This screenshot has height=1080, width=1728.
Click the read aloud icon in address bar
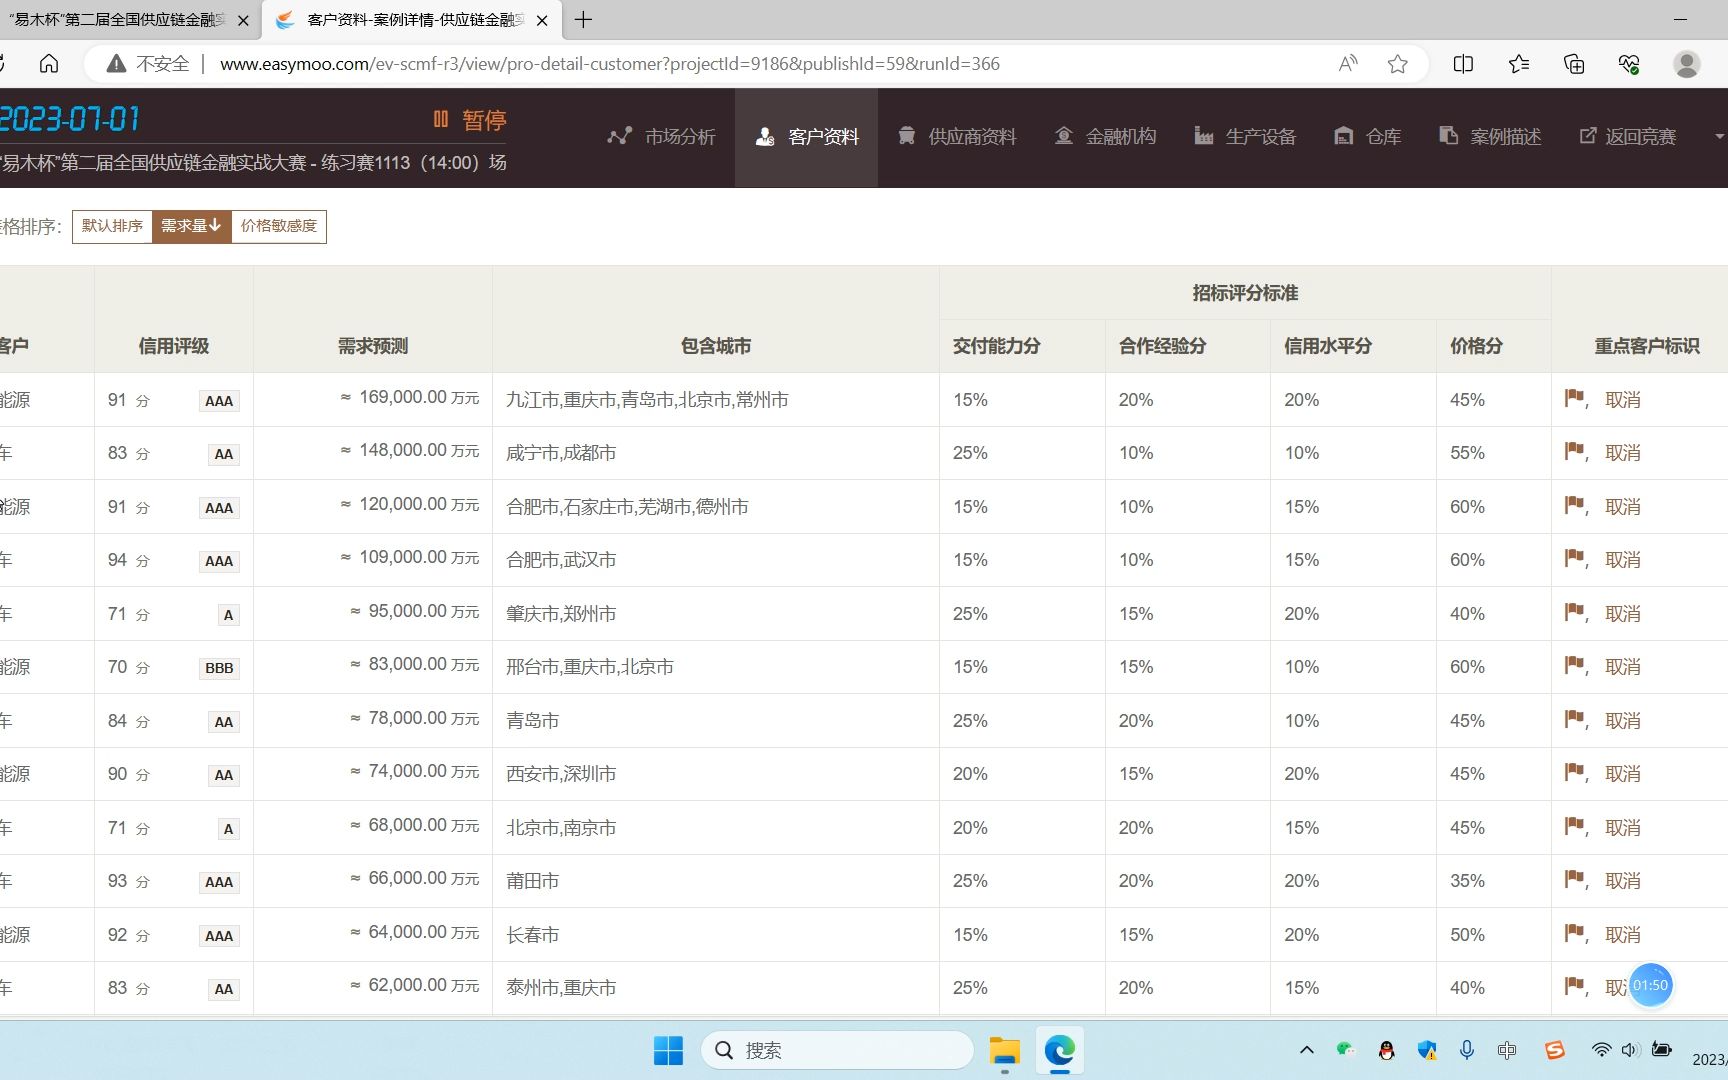(1348, 64)
